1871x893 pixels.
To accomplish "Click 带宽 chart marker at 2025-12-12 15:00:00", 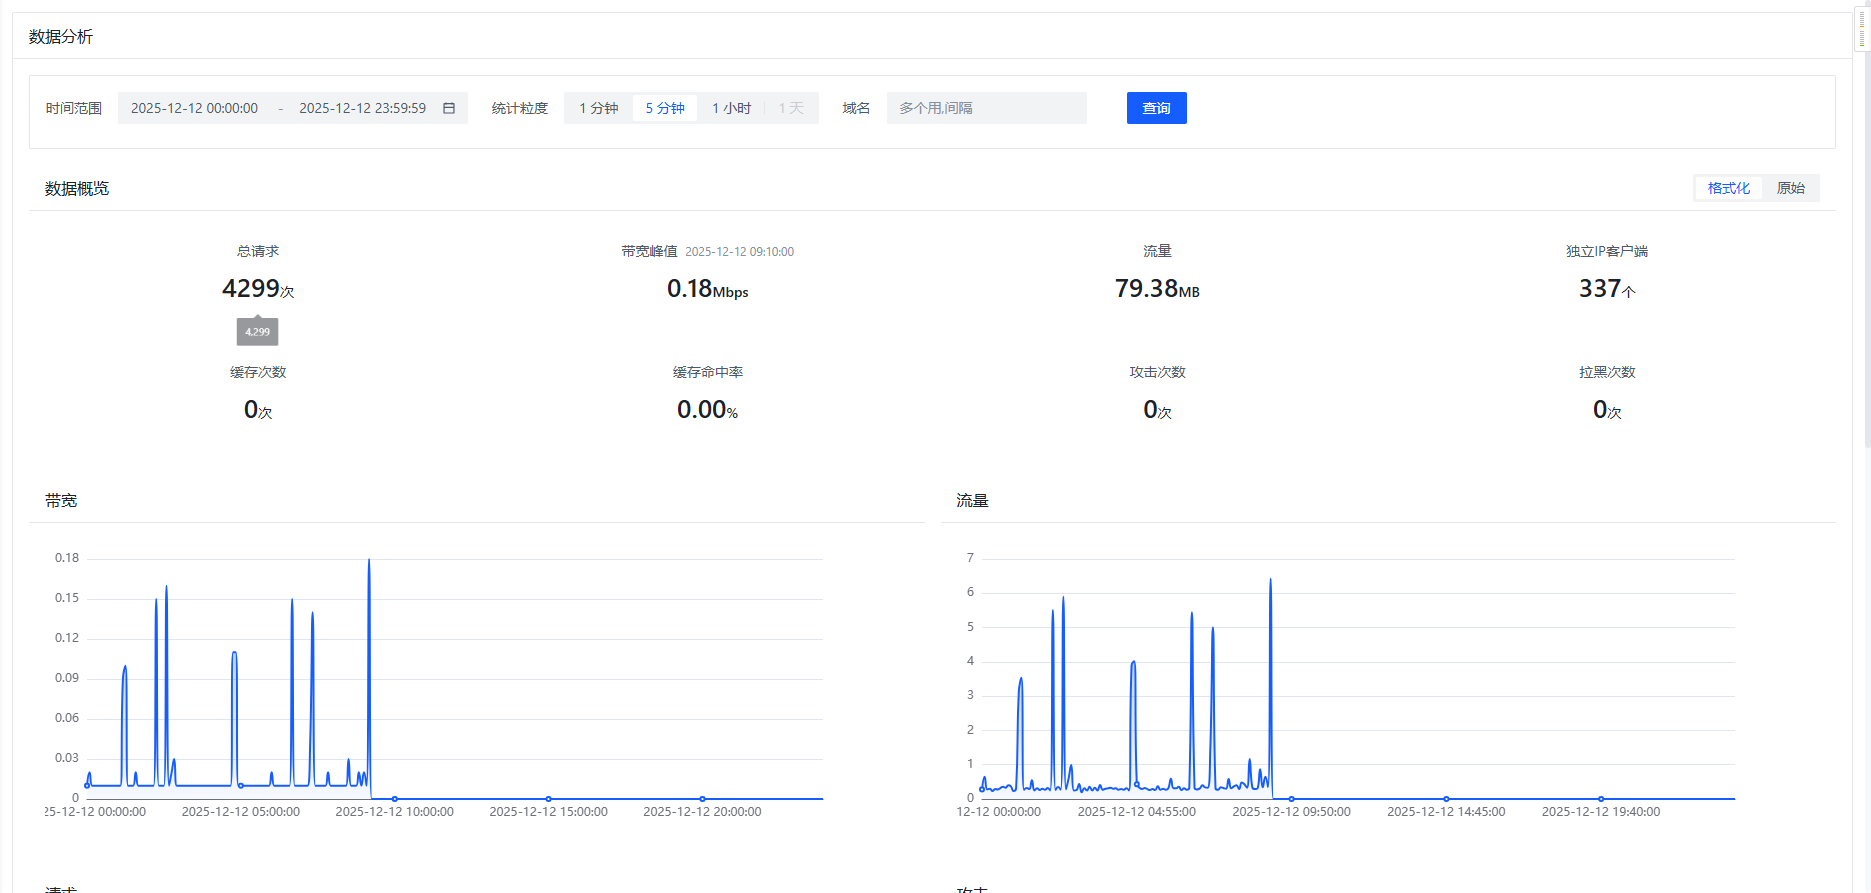I will point(549,799).
